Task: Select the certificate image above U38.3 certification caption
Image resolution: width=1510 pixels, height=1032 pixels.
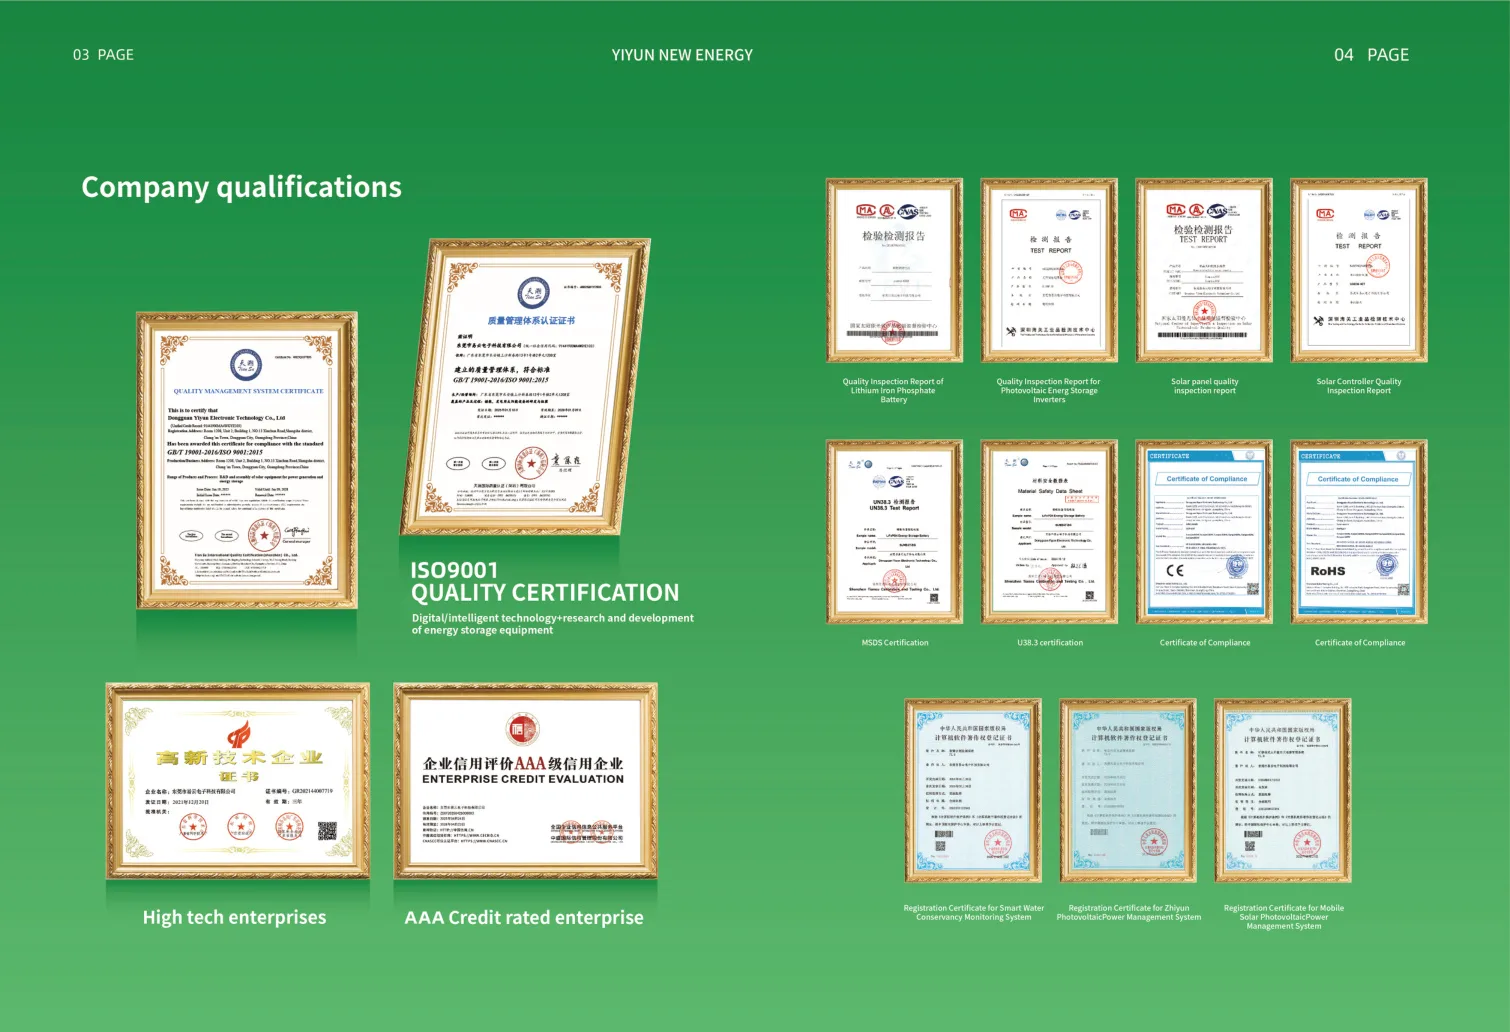Action: [1049, 532]
